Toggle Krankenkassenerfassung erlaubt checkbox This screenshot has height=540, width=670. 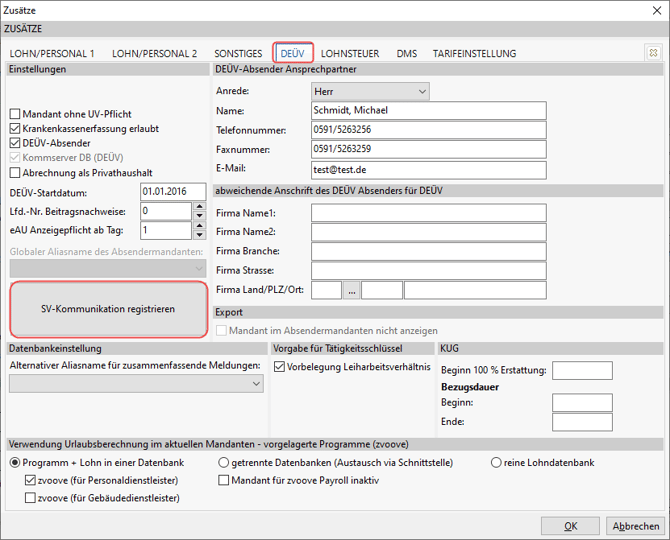point(15,129)
